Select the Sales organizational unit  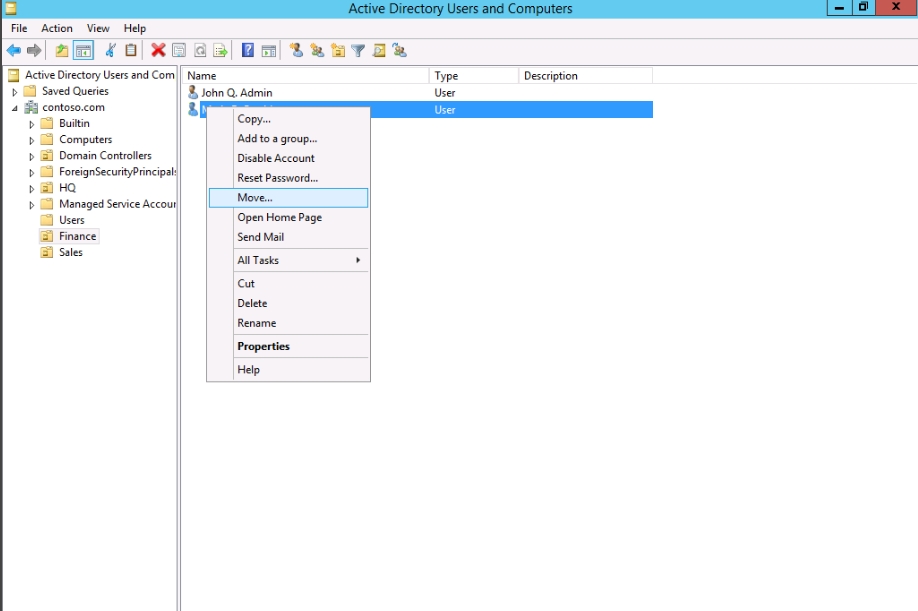(70, 253)
